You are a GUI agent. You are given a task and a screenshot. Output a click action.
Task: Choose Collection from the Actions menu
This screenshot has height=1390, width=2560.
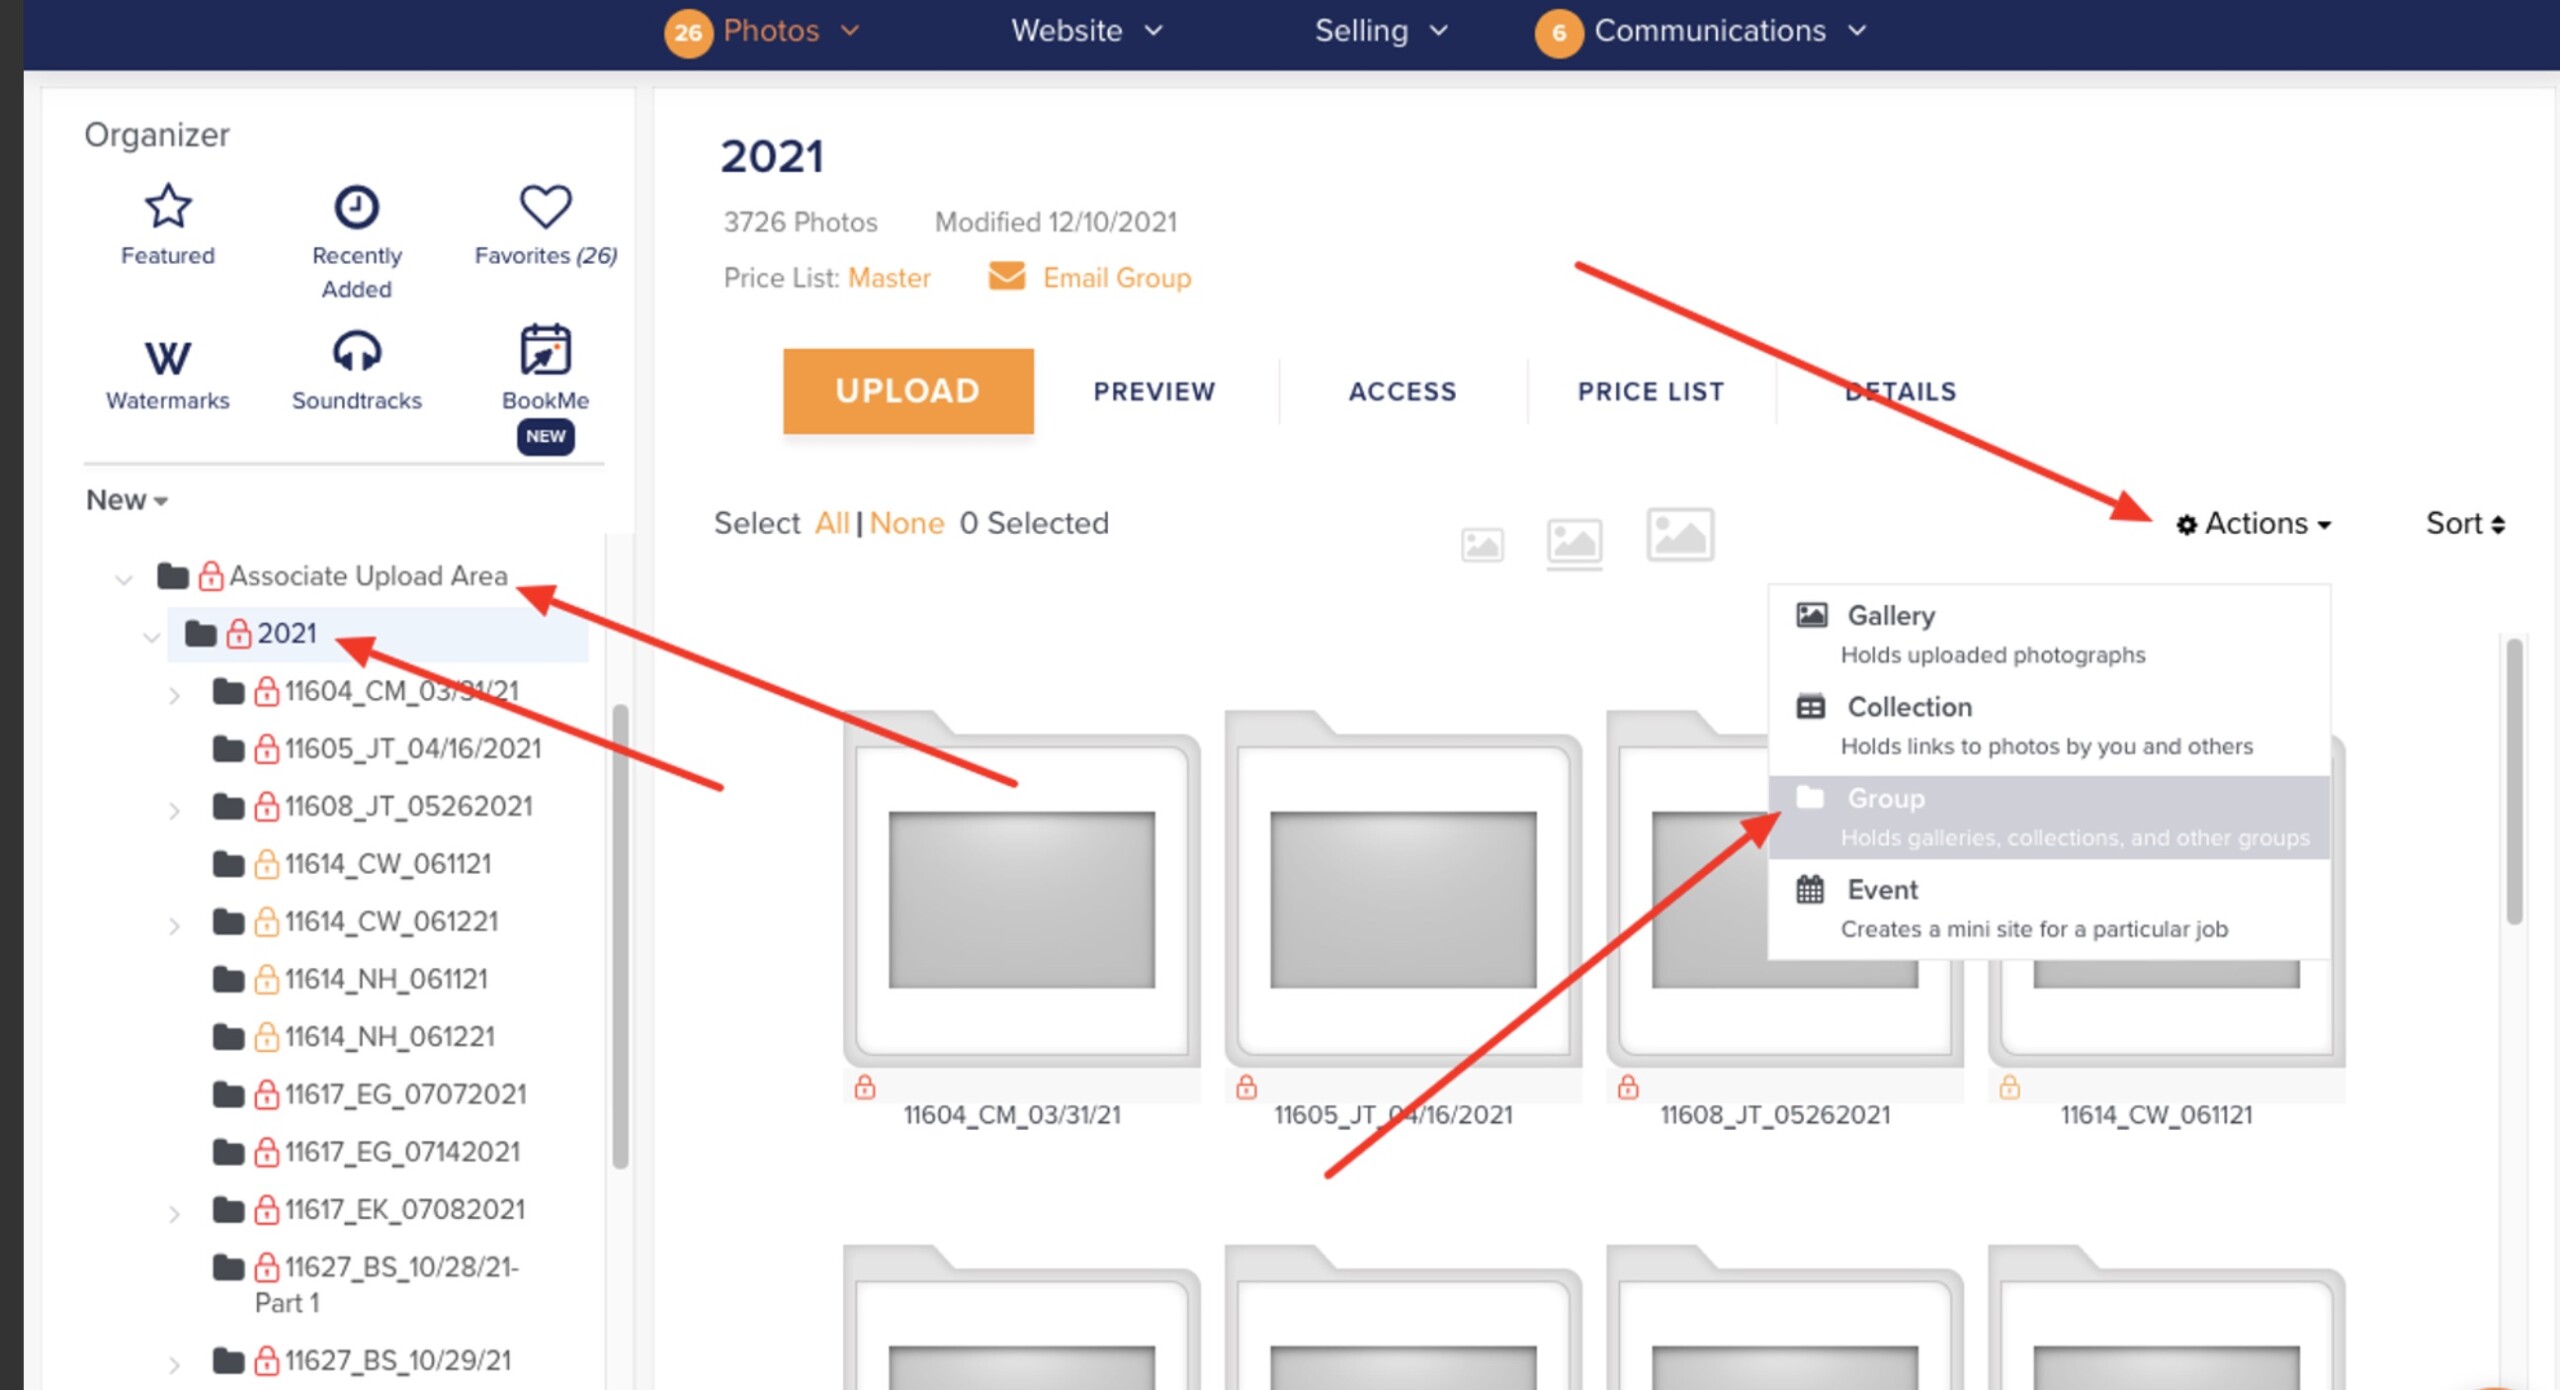(x=2048, y=726)
